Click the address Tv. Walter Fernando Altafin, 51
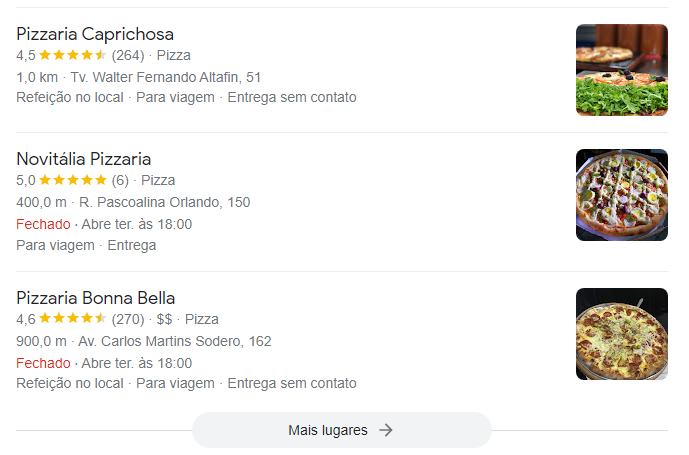The width and height of the screenshot is (689, 455). coord(166,77)
